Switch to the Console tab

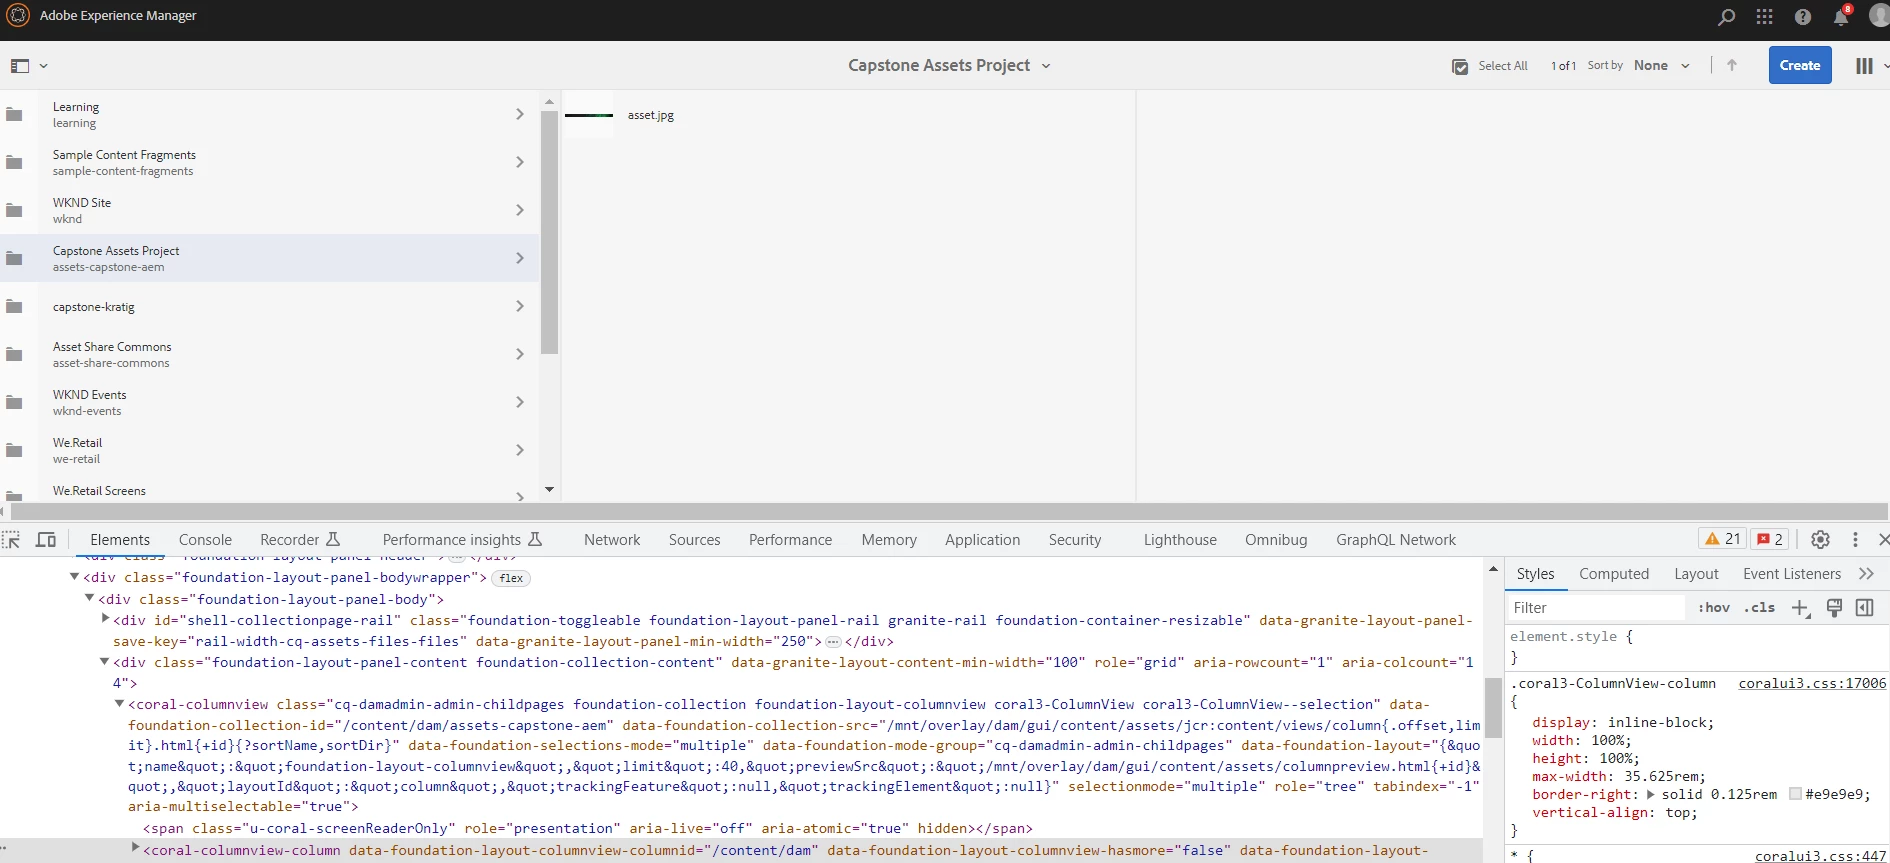[205, 540]
